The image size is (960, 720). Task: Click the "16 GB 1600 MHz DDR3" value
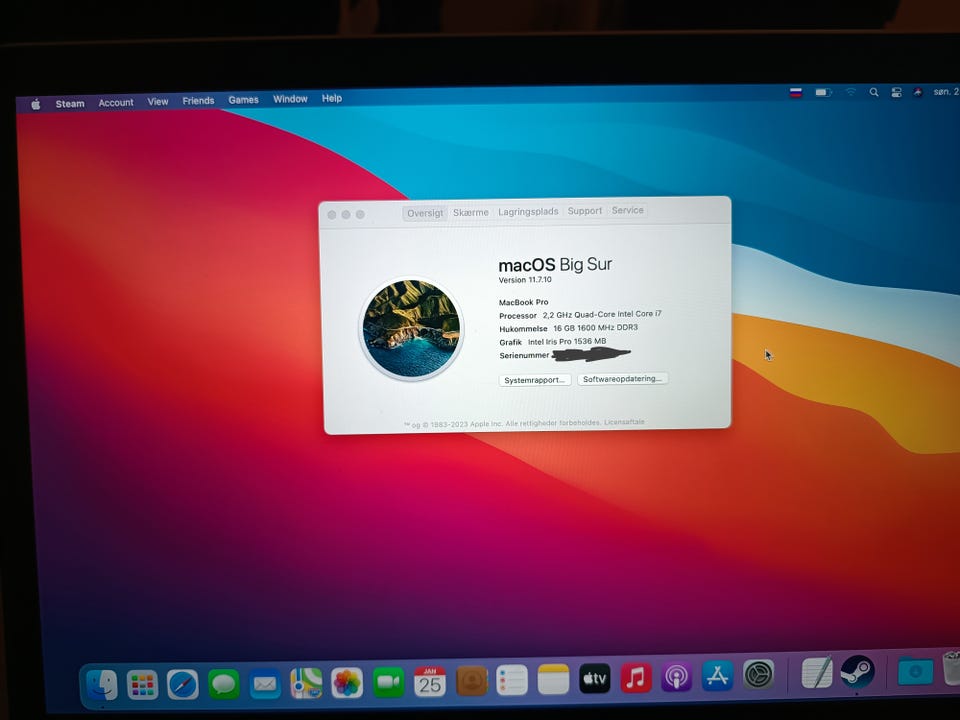pos(595,328)
